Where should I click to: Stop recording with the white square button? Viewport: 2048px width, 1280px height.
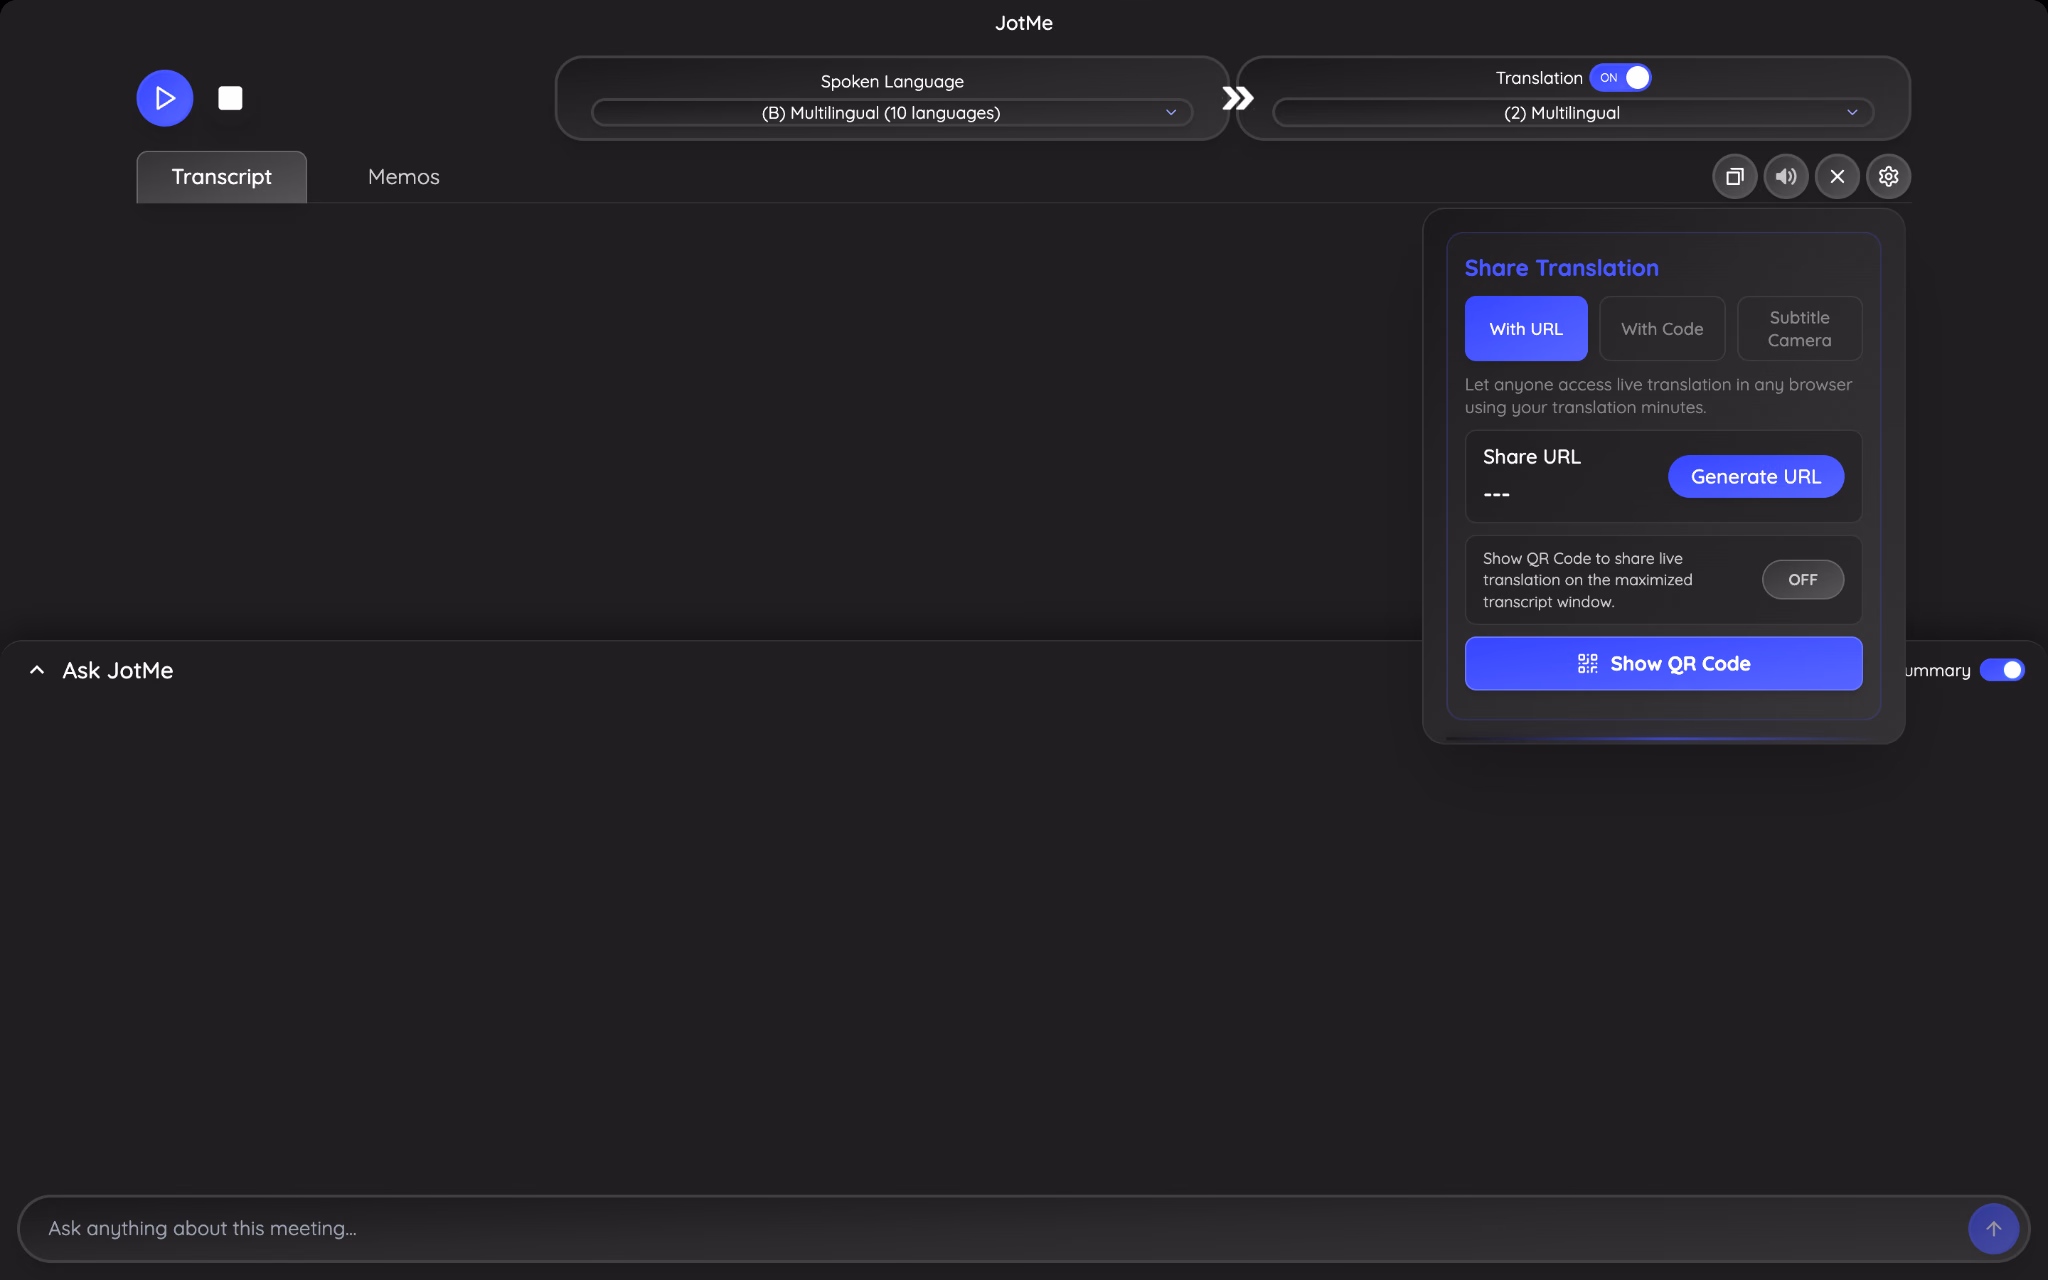click(230, 98)
